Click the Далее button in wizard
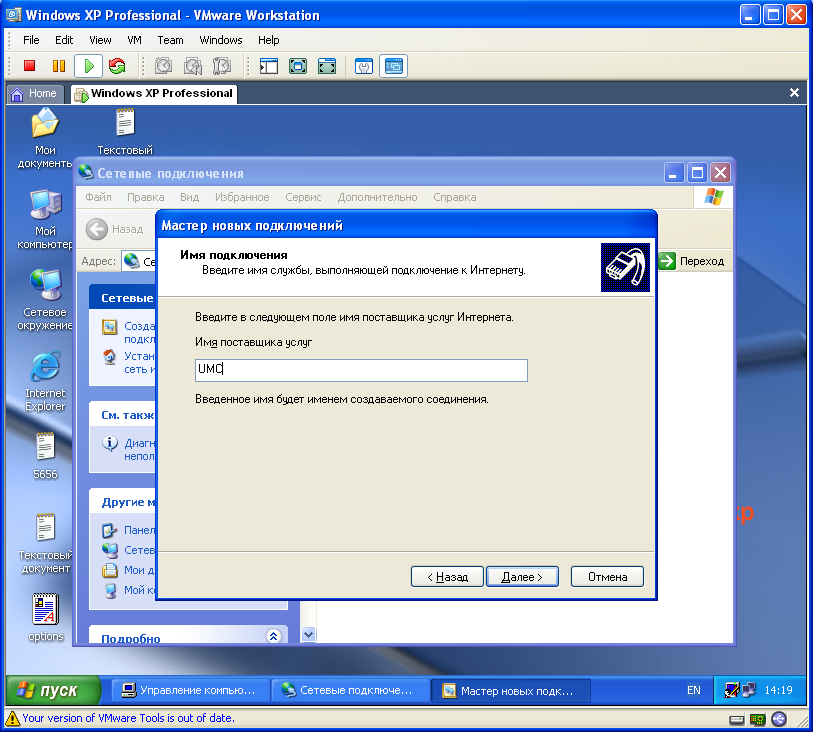Screen dimensions: 813x732 pos(522,576)
